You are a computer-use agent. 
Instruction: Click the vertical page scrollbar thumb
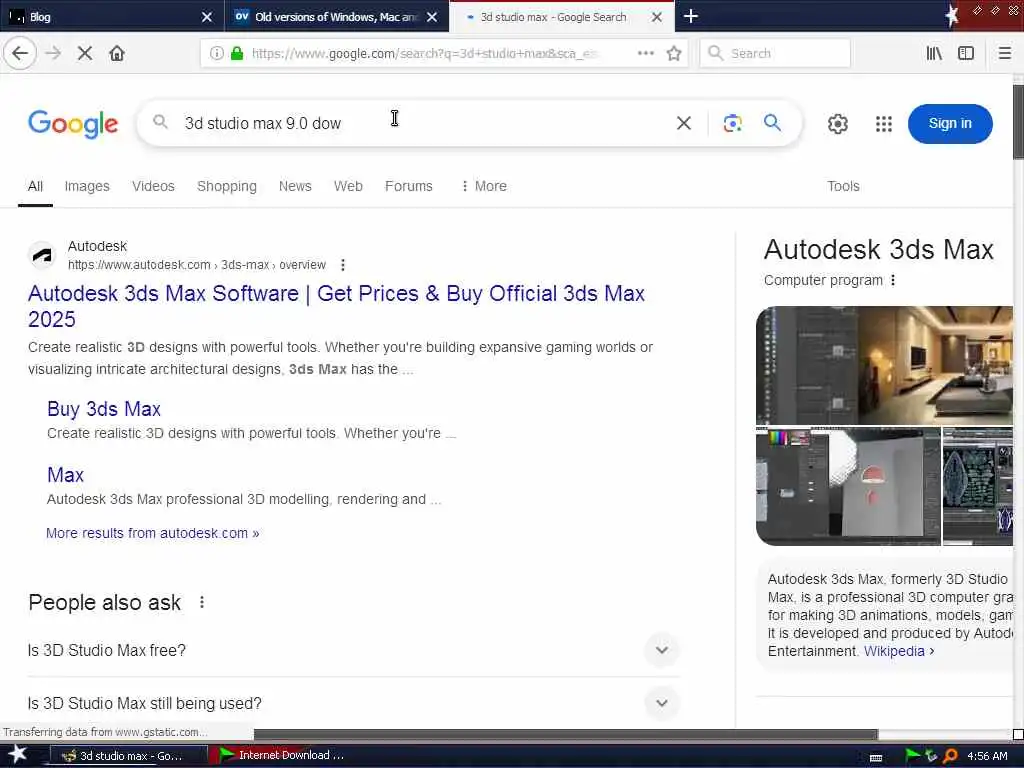pos(1018,121)
